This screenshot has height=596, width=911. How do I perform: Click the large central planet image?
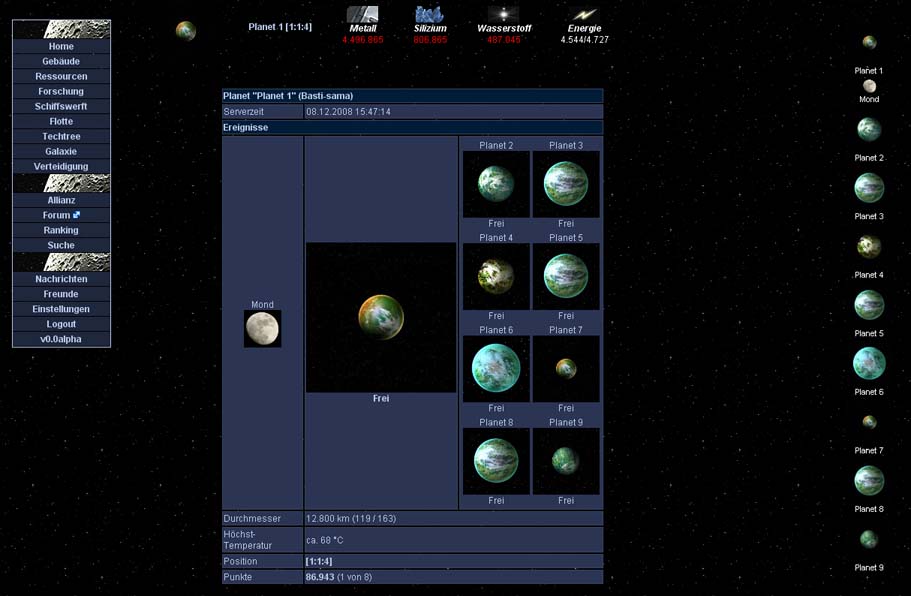(381, 317)
